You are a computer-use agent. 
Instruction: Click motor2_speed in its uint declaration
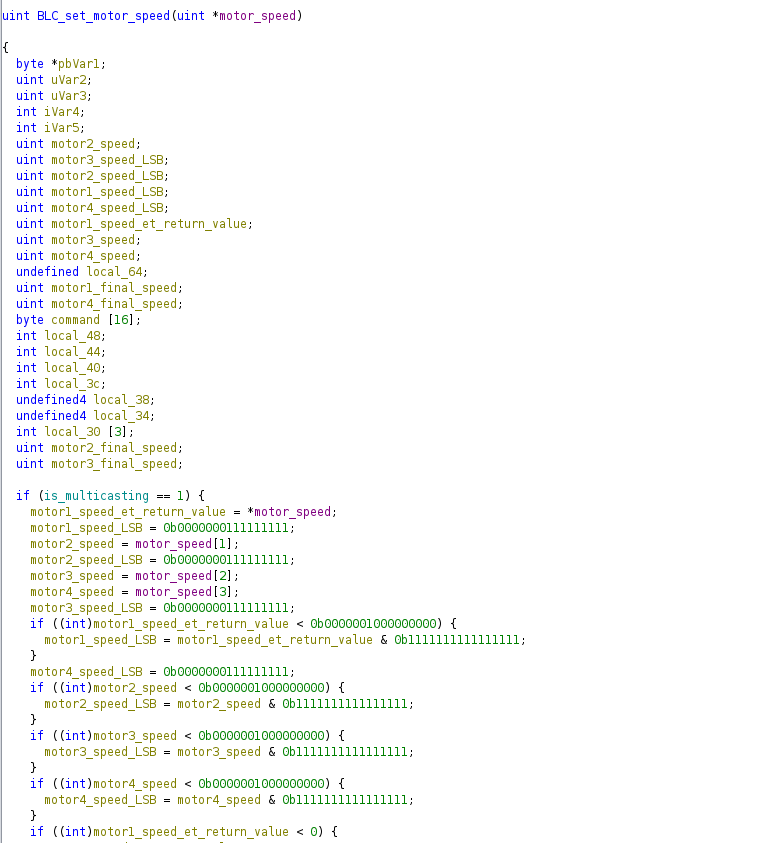click(93, 144)
